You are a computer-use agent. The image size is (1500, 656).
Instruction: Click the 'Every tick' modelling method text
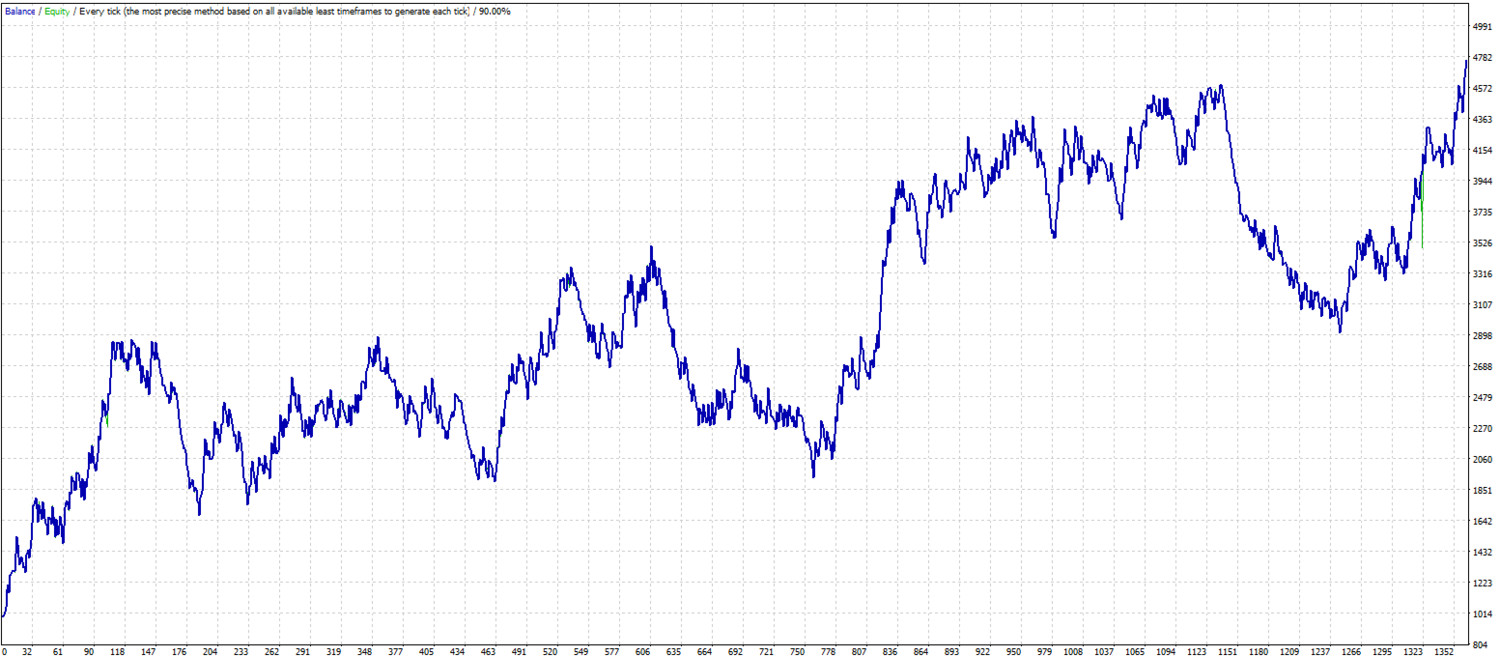click(x=102, y=10)
